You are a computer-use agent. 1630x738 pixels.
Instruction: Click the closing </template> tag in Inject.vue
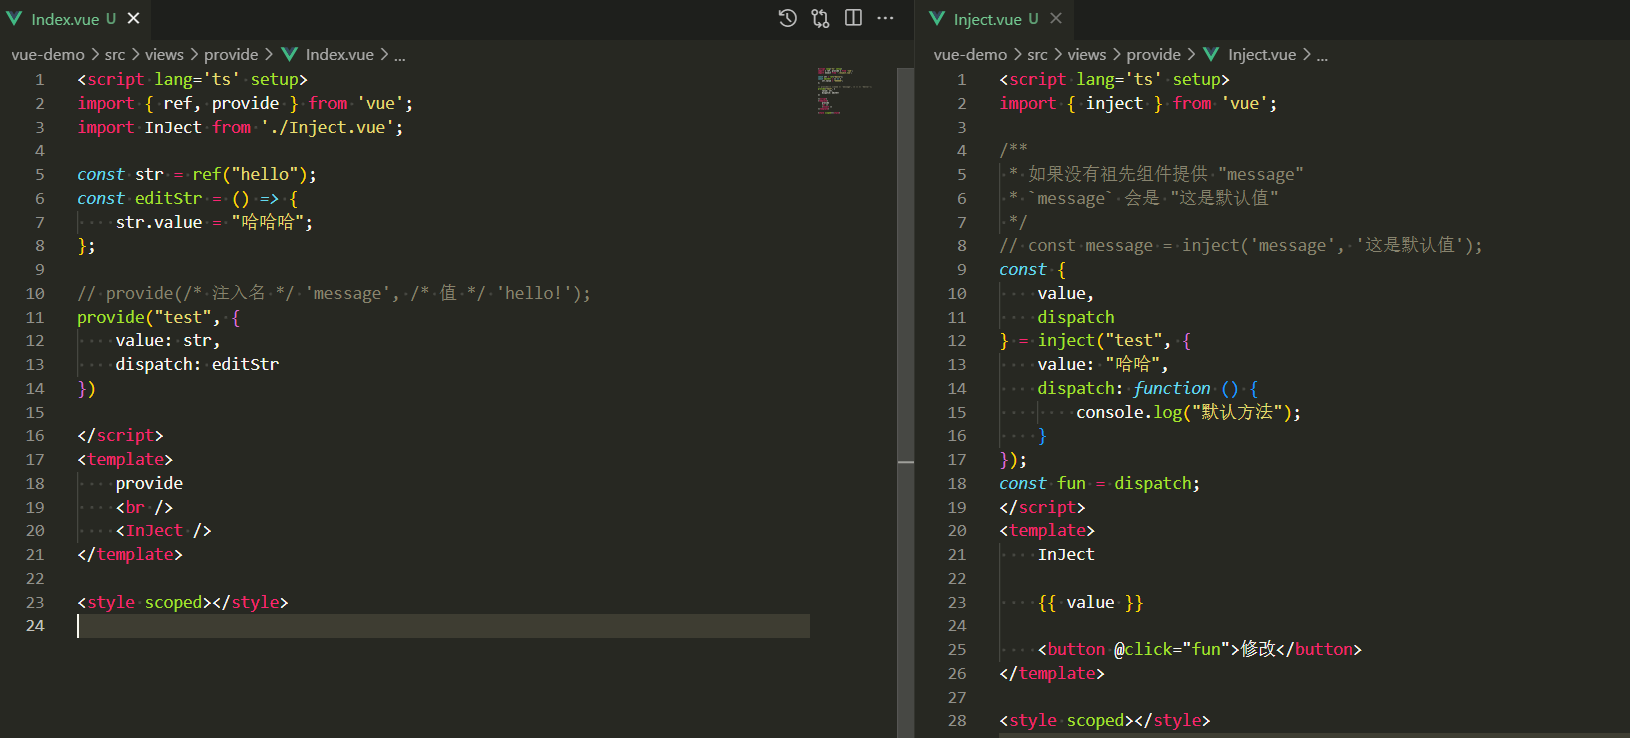(x=1052, y=674)
